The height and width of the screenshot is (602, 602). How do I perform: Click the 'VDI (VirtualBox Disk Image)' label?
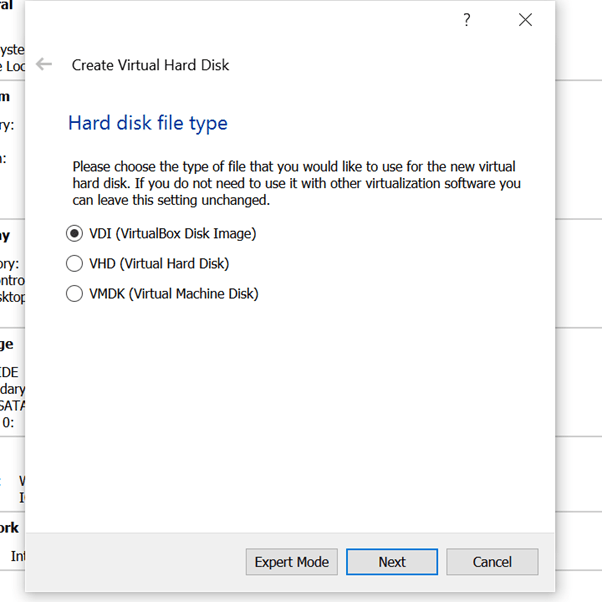[x=172, y=234]
